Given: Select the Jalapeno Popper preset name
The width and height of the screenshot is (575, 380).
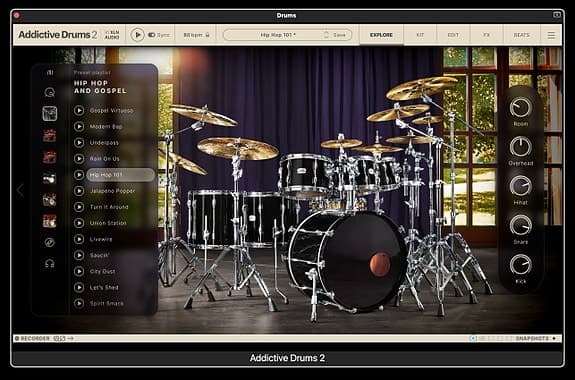Looking at the screenshot, I should [113, 191].
